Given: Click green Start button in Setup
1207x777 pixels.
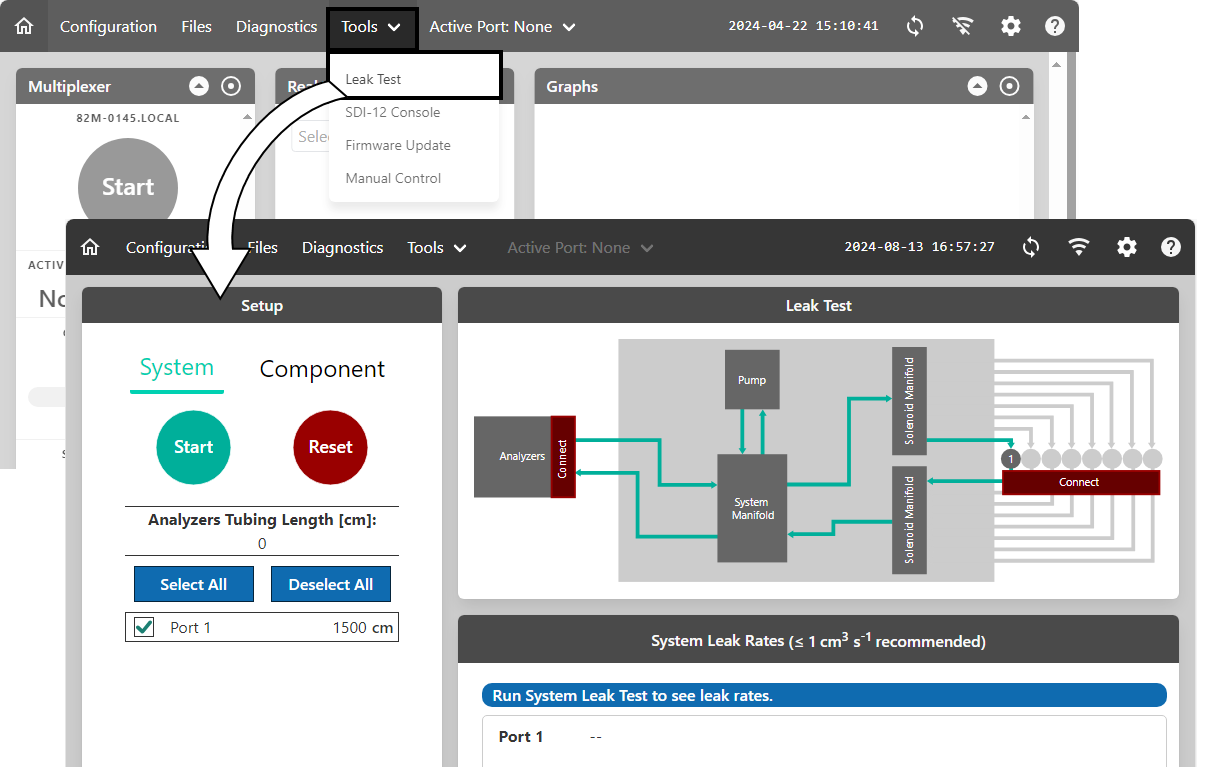Looking at the screenshot, I should point(193,447).
